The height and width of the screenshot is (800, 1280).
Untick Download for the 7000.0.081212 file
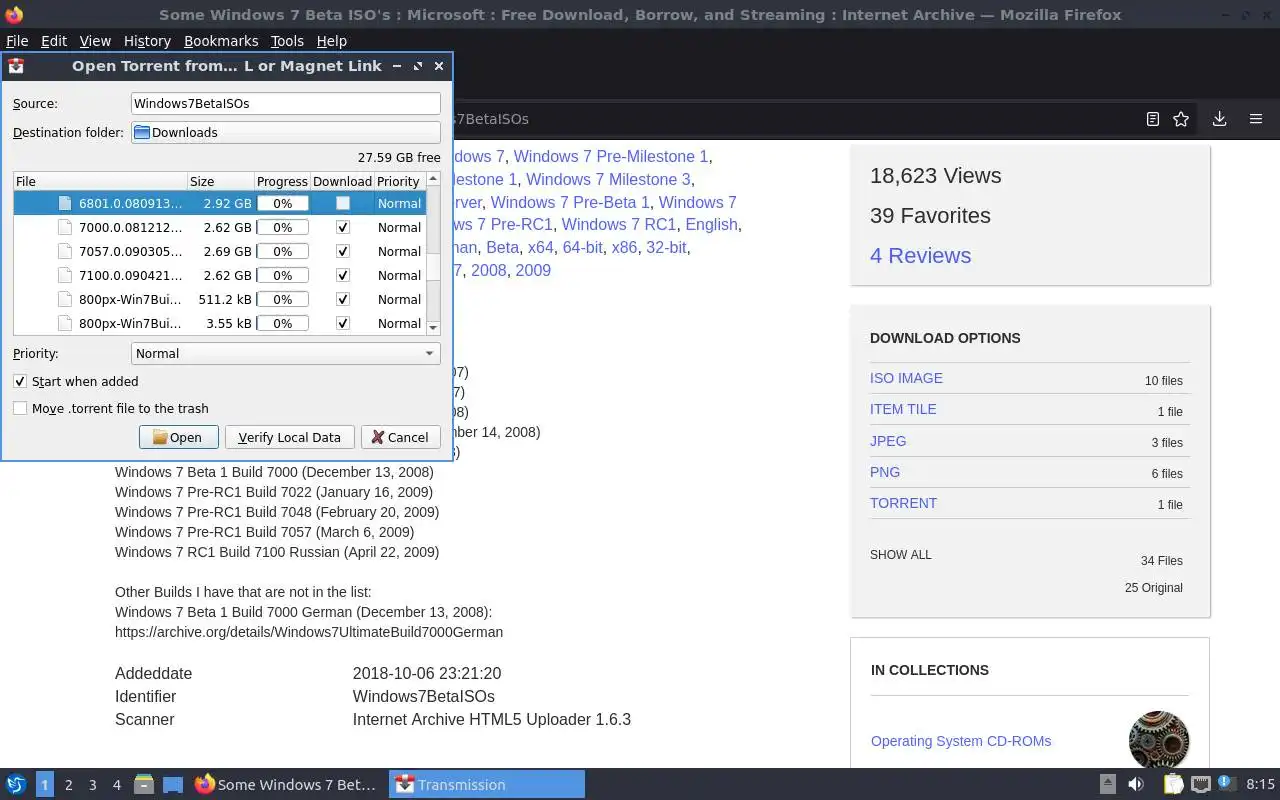pos(343,227)
